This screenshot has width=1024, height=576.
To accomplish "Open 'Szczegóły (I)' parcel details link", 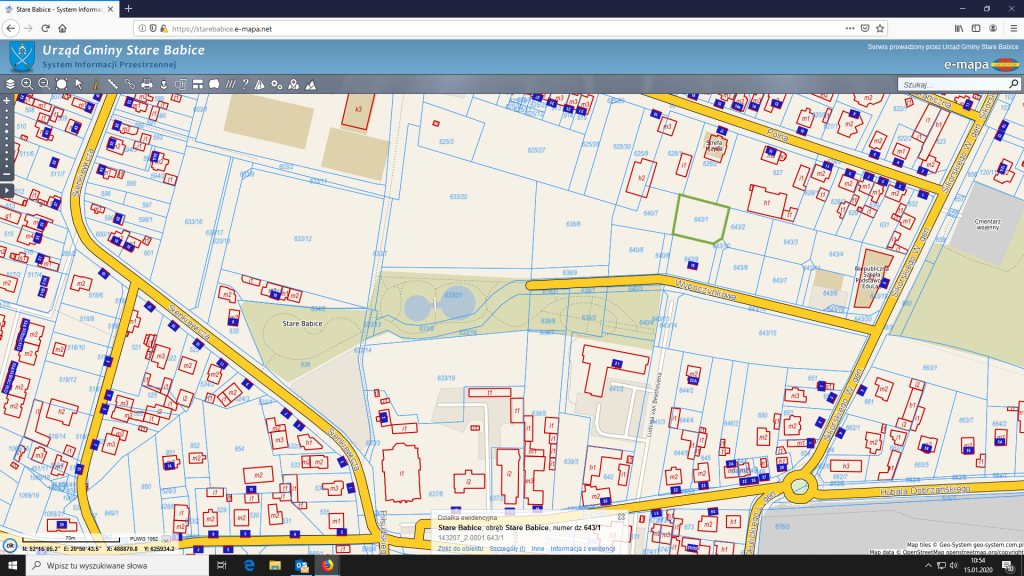I will click(507, 549).
